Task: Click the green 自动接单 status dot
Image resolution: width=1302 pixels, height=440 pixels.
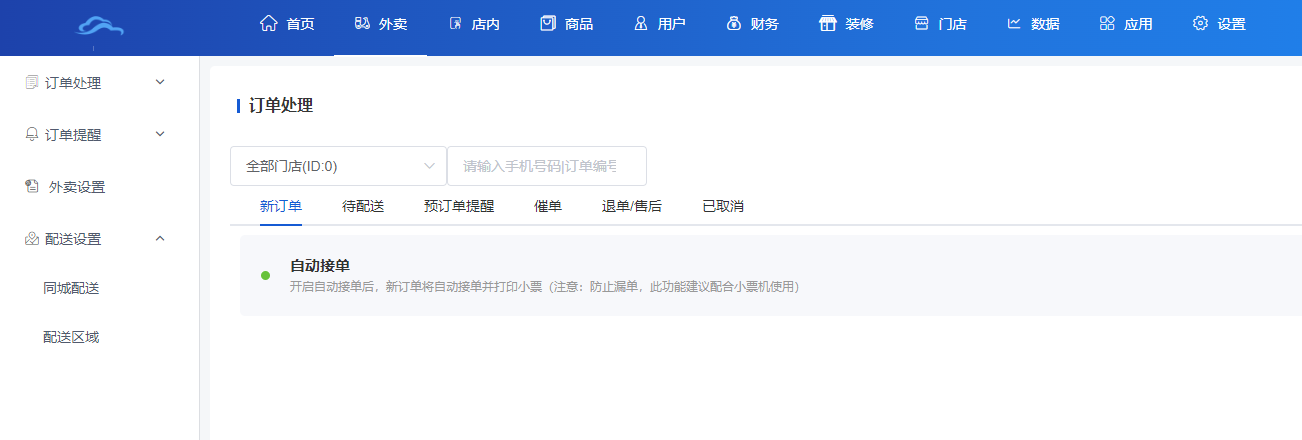Action: (x=265, y=275)
